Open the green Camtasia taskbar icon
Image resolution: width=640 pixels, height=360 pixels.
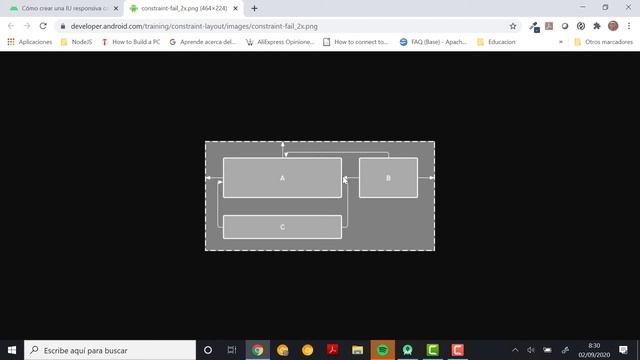433,350
